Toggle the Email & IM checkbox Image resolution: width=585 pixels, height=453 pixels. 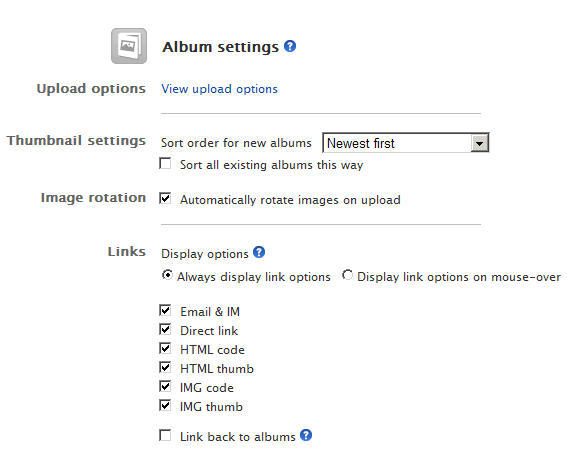[165, 310]
